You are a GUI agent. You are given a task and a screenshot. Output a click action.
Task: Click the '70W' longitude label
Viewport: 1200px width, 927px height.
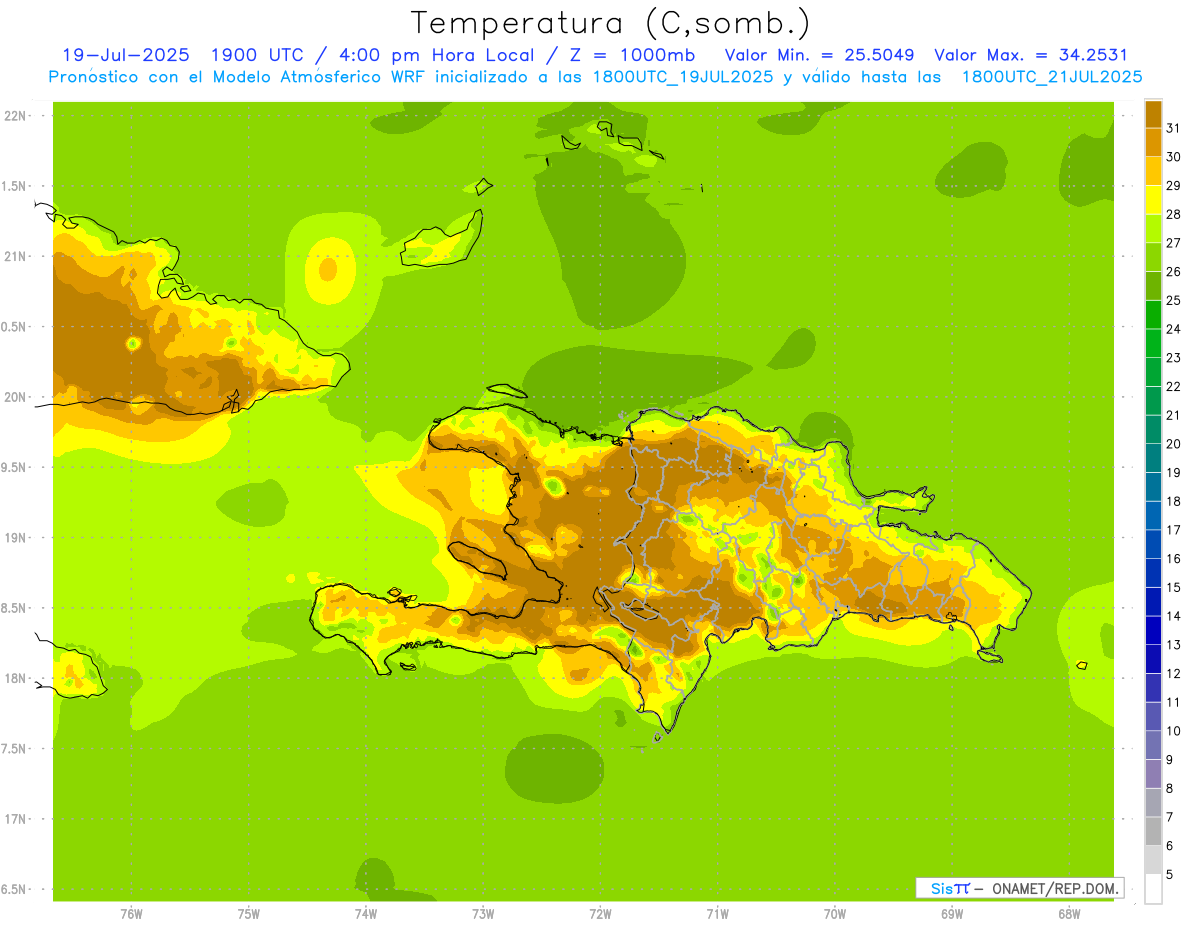click(x=834, y=914)
